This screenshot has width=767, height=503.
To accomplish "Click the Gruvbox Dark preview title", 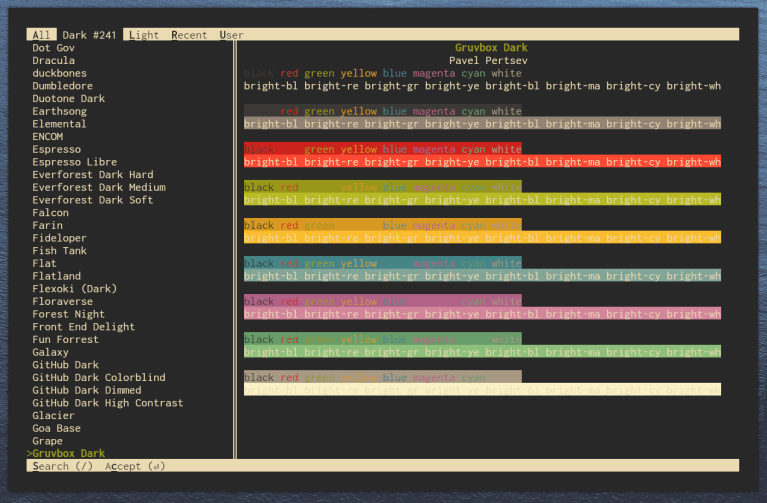I will click(491, 47).
